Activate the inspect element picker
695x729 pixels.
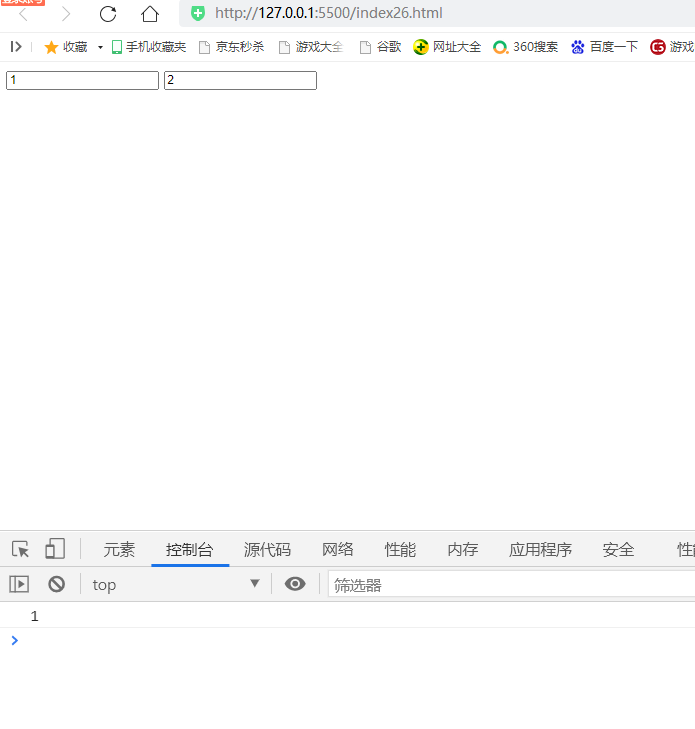(x=20, y=550)
